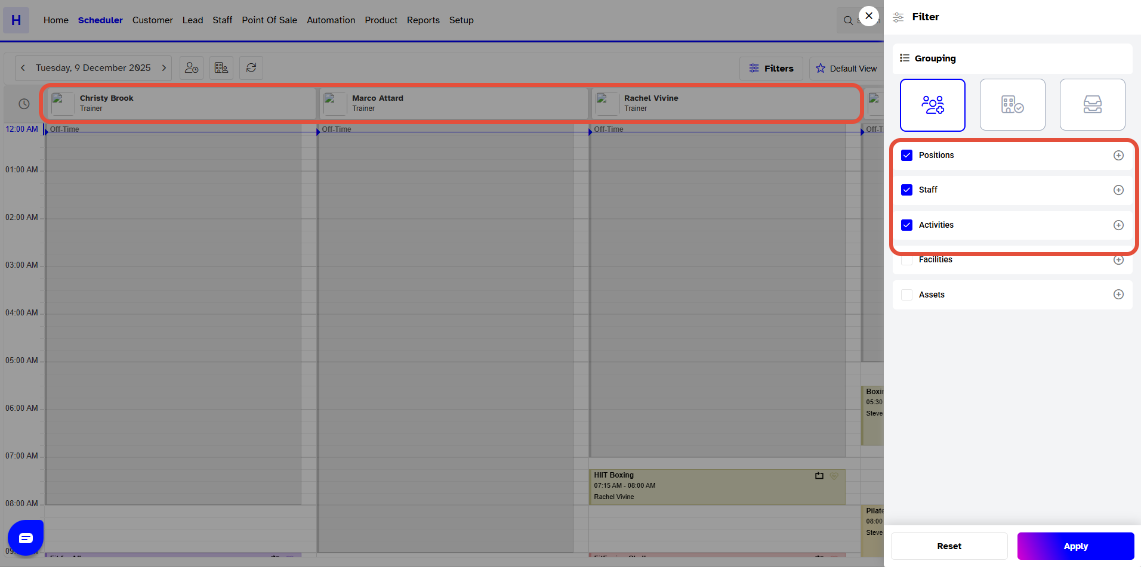Click the H logo icon

coord(16,20)
